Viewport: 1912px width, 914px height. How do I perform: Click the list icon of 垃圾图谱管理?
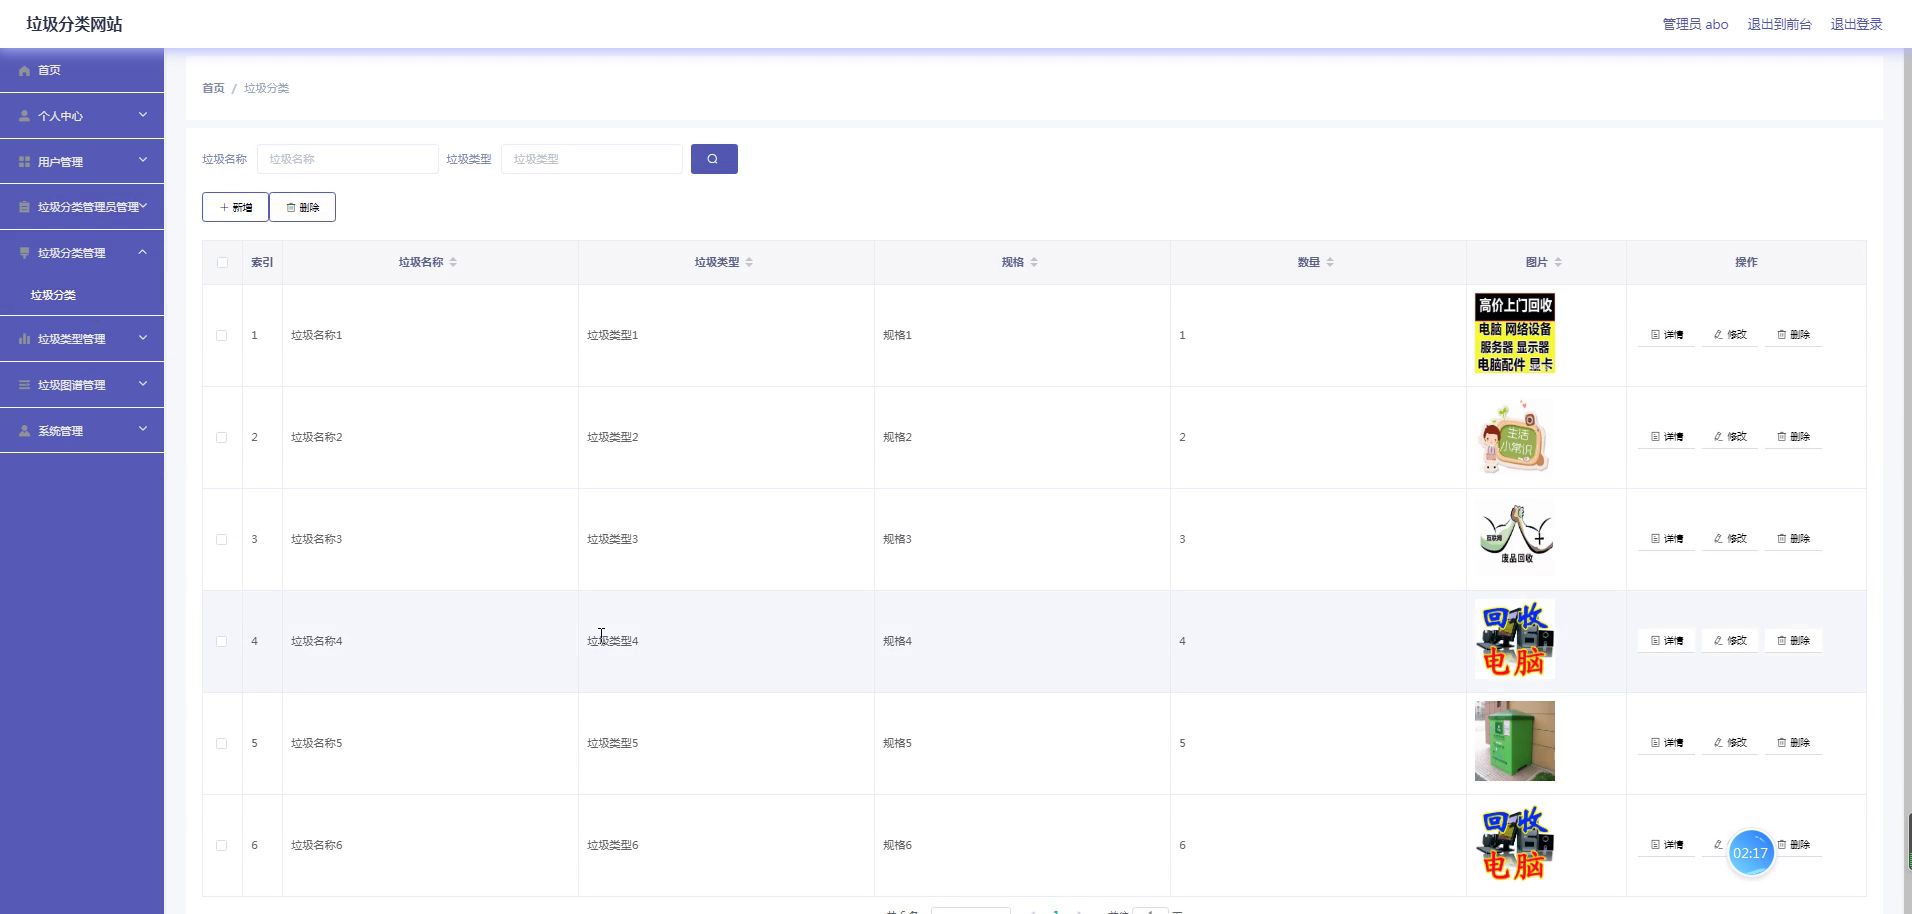pyautogui.click(x=25, y=385)
